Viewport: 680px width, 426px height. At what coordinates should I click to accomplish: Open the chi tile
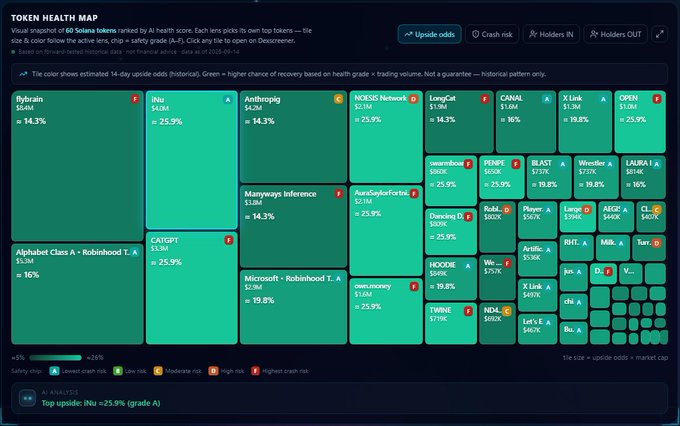pyautogui.click(x=573, y=306)
